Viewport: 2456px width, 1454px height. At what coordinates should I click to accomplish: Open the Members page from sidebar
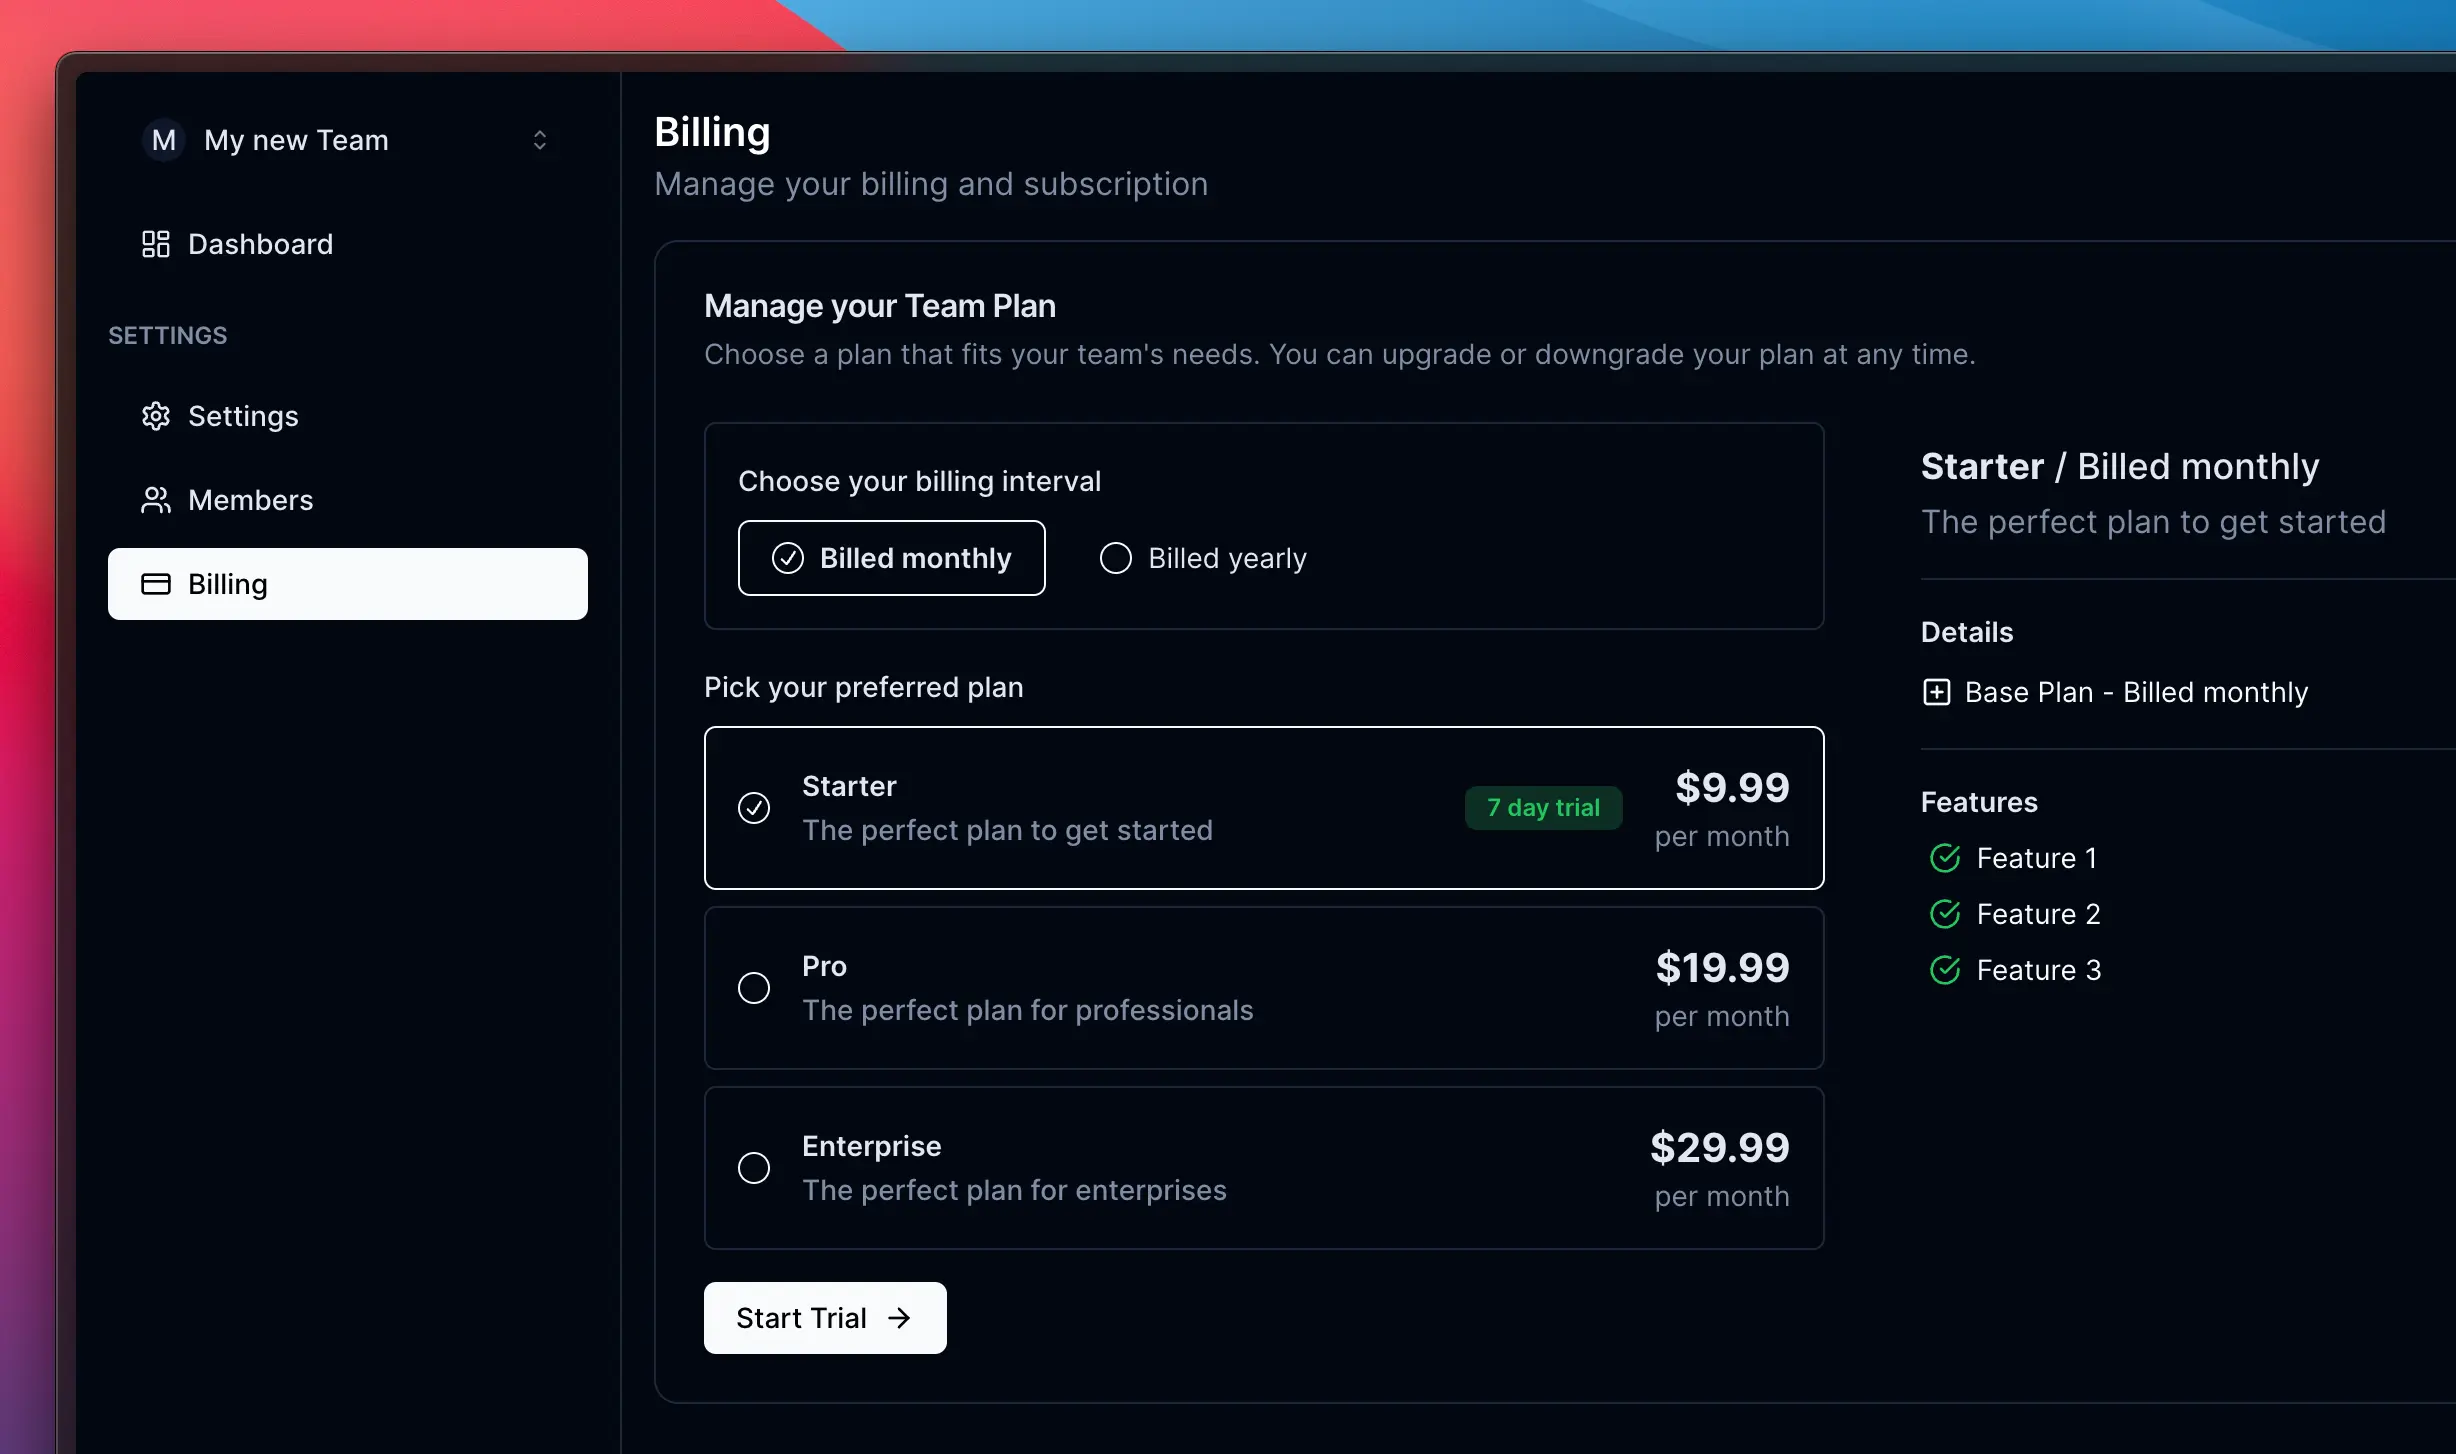(x=250, y=500)
